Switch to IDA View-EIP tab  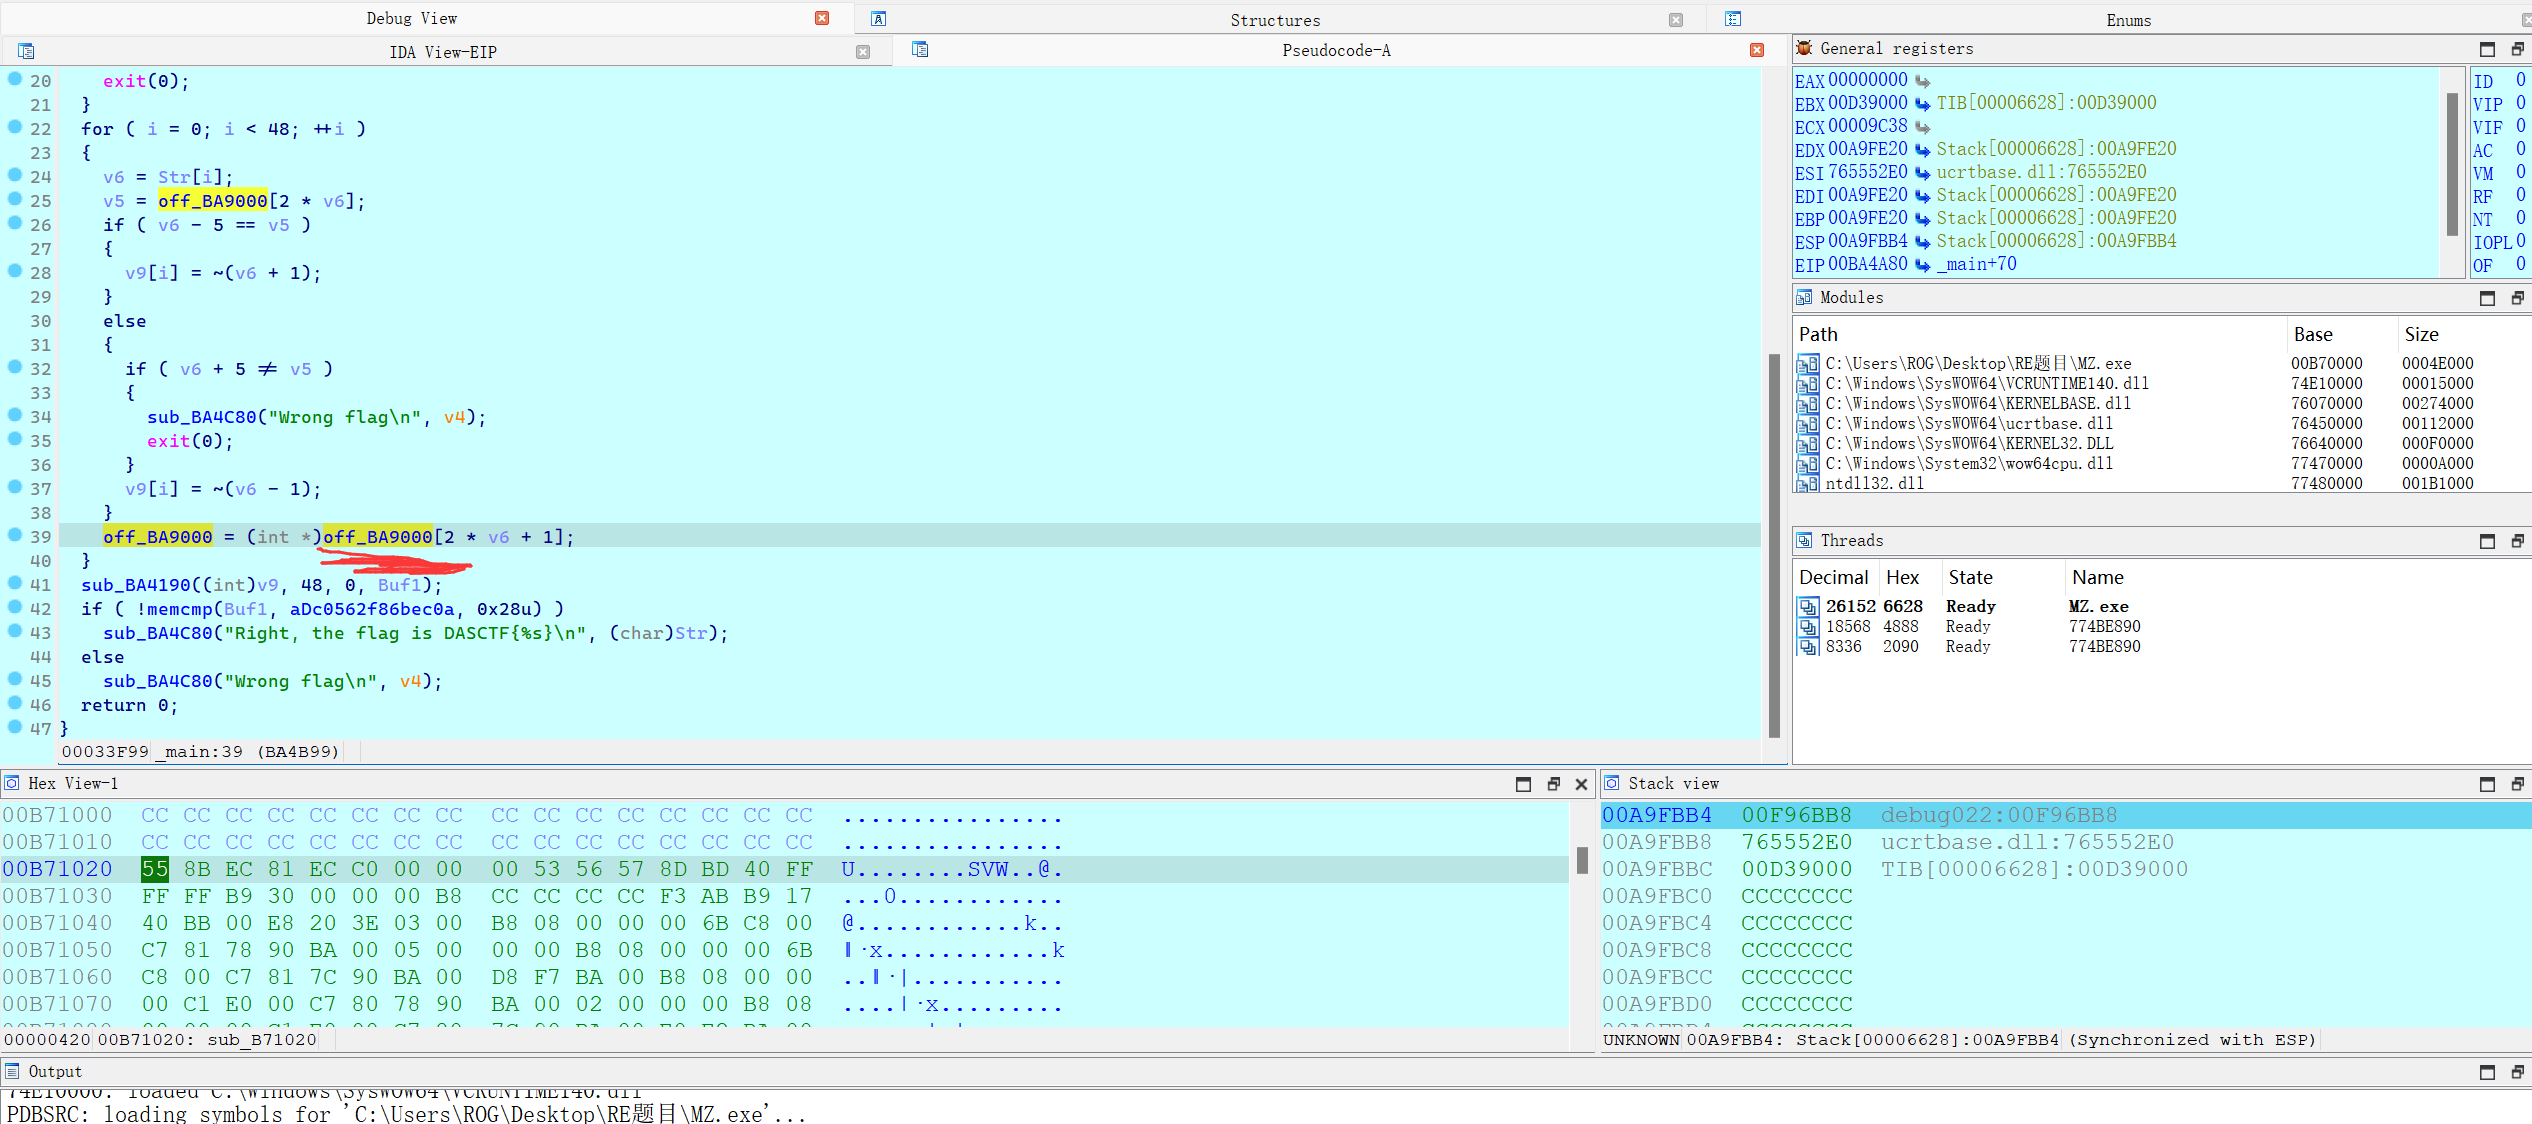click(x=442, y=52)
